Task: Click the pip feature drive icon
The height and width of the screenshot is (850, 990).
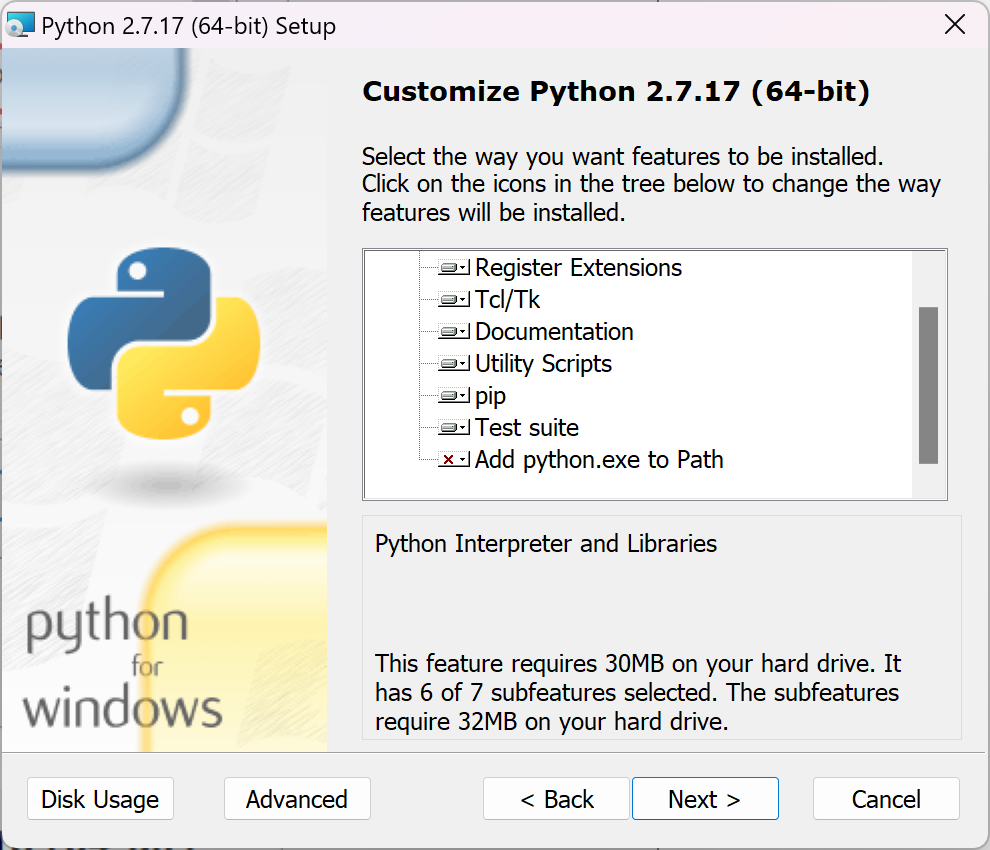Action: 454,396
